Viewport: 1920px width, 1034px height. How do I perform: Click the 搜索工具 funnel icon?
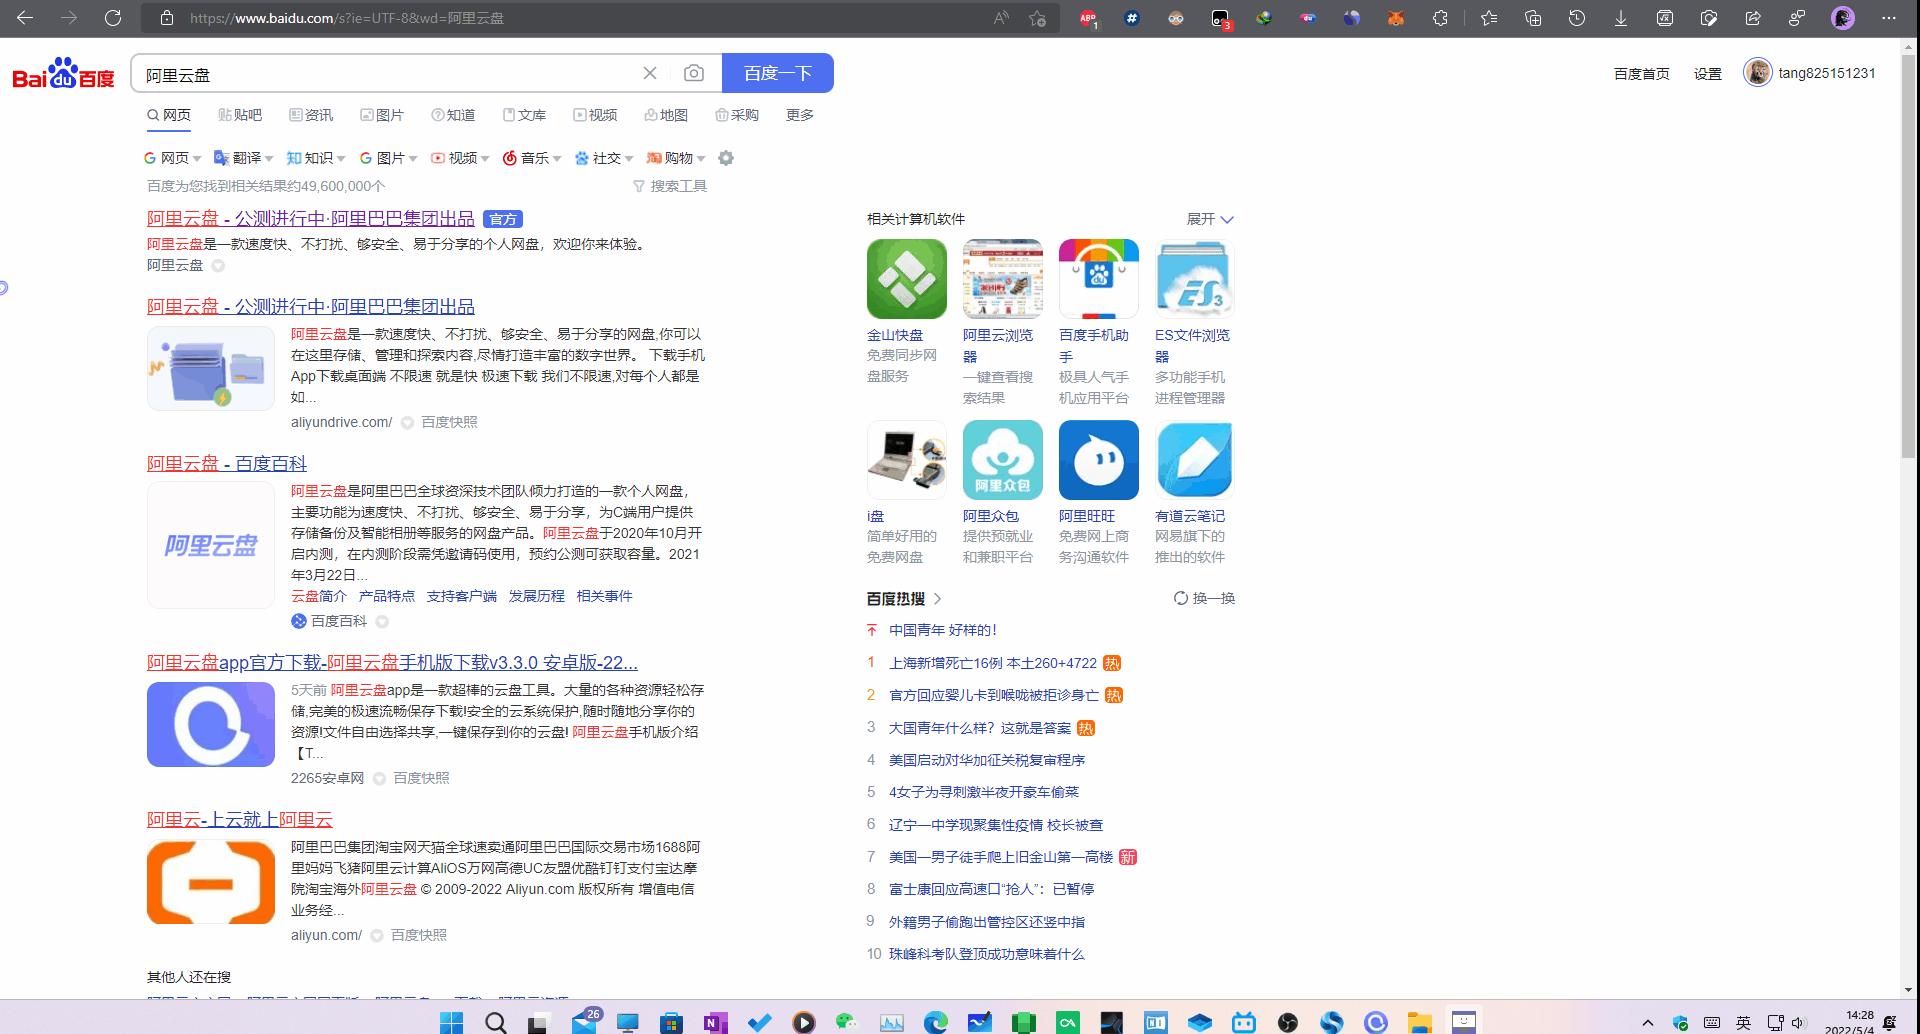pos(639,186)
